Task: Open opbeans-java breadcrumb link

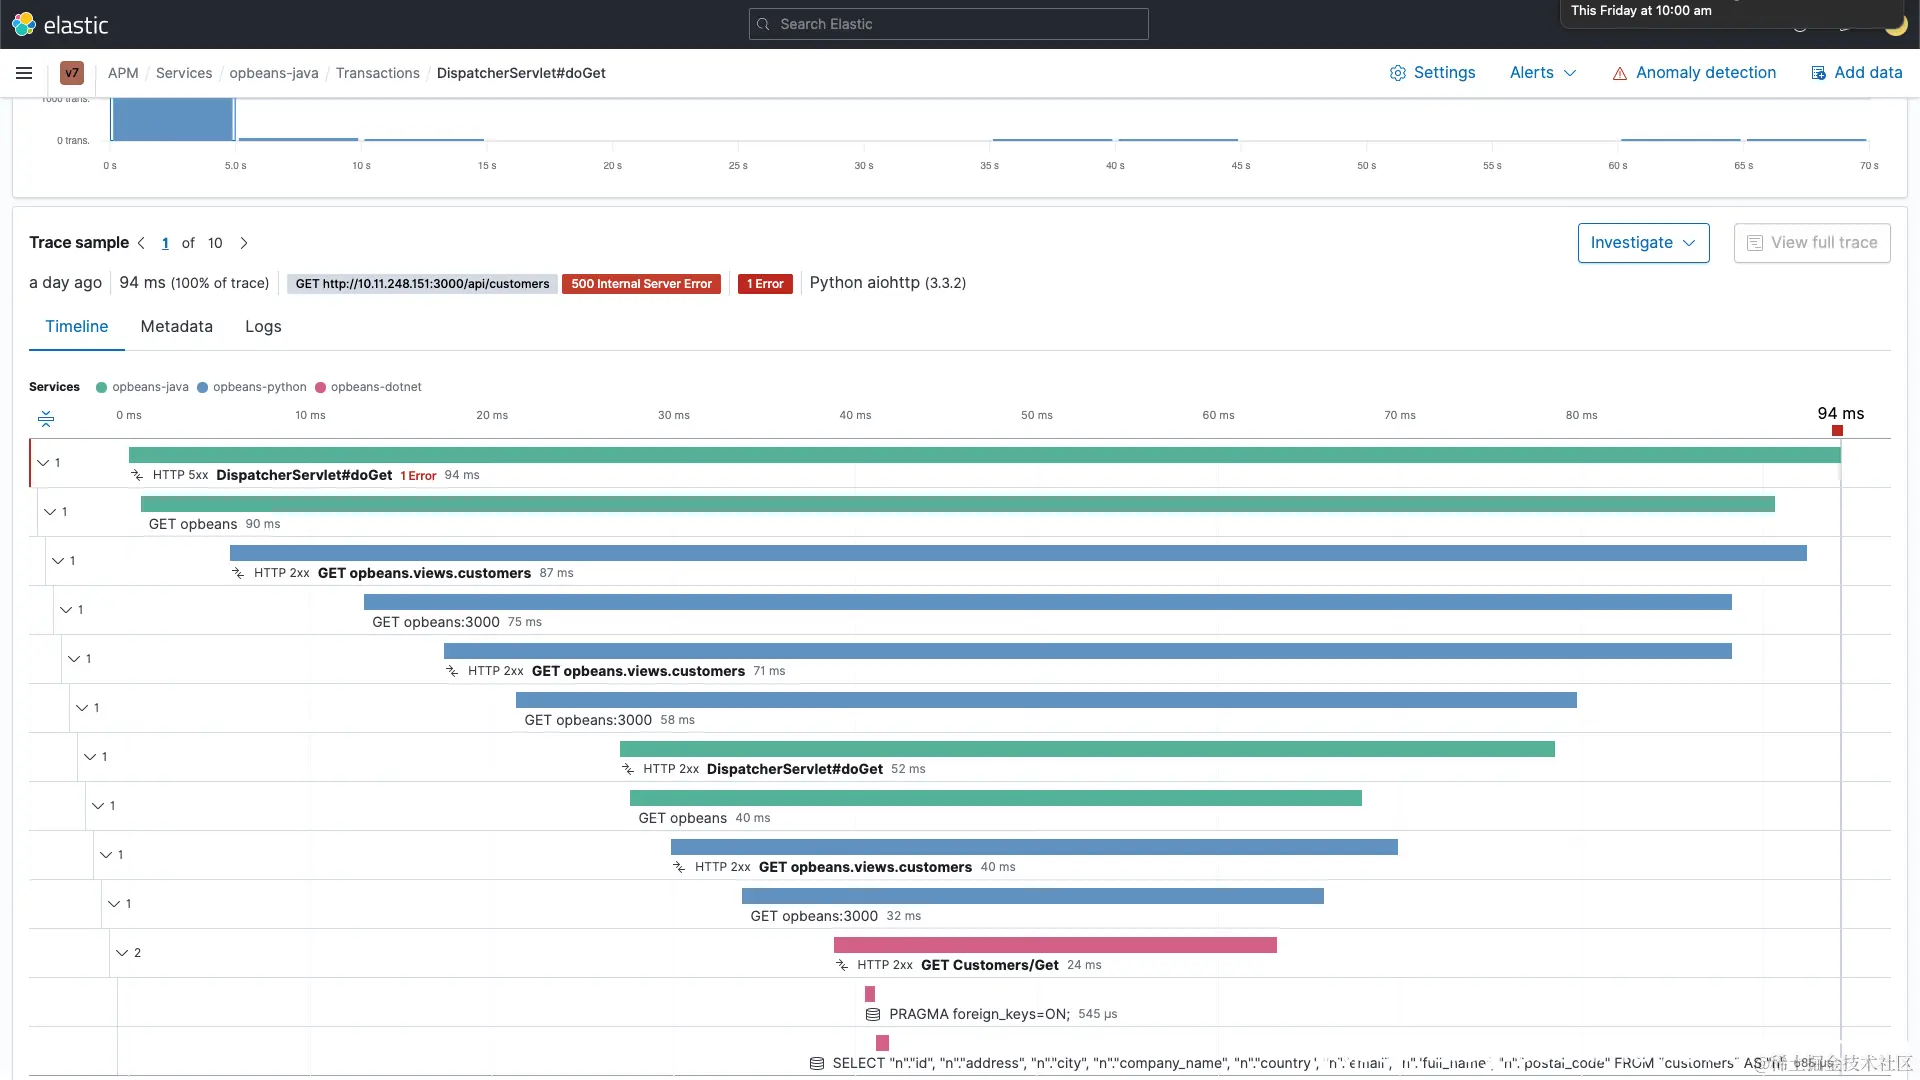Action: coord(274,73)
